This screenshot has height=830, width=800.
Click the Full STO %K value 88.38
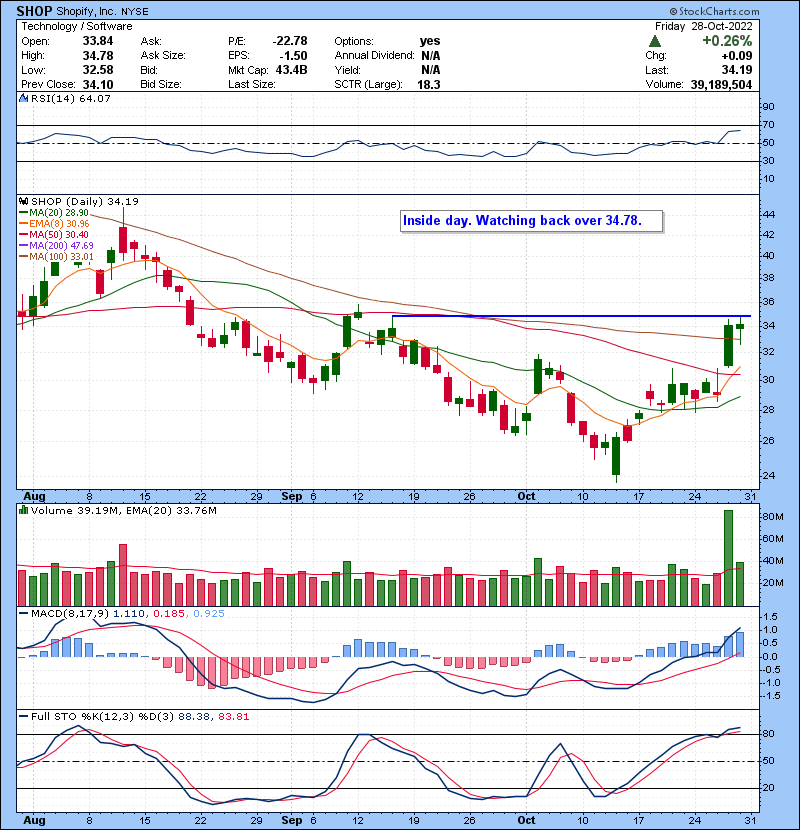pyautogui.click(x=194, y=716)
